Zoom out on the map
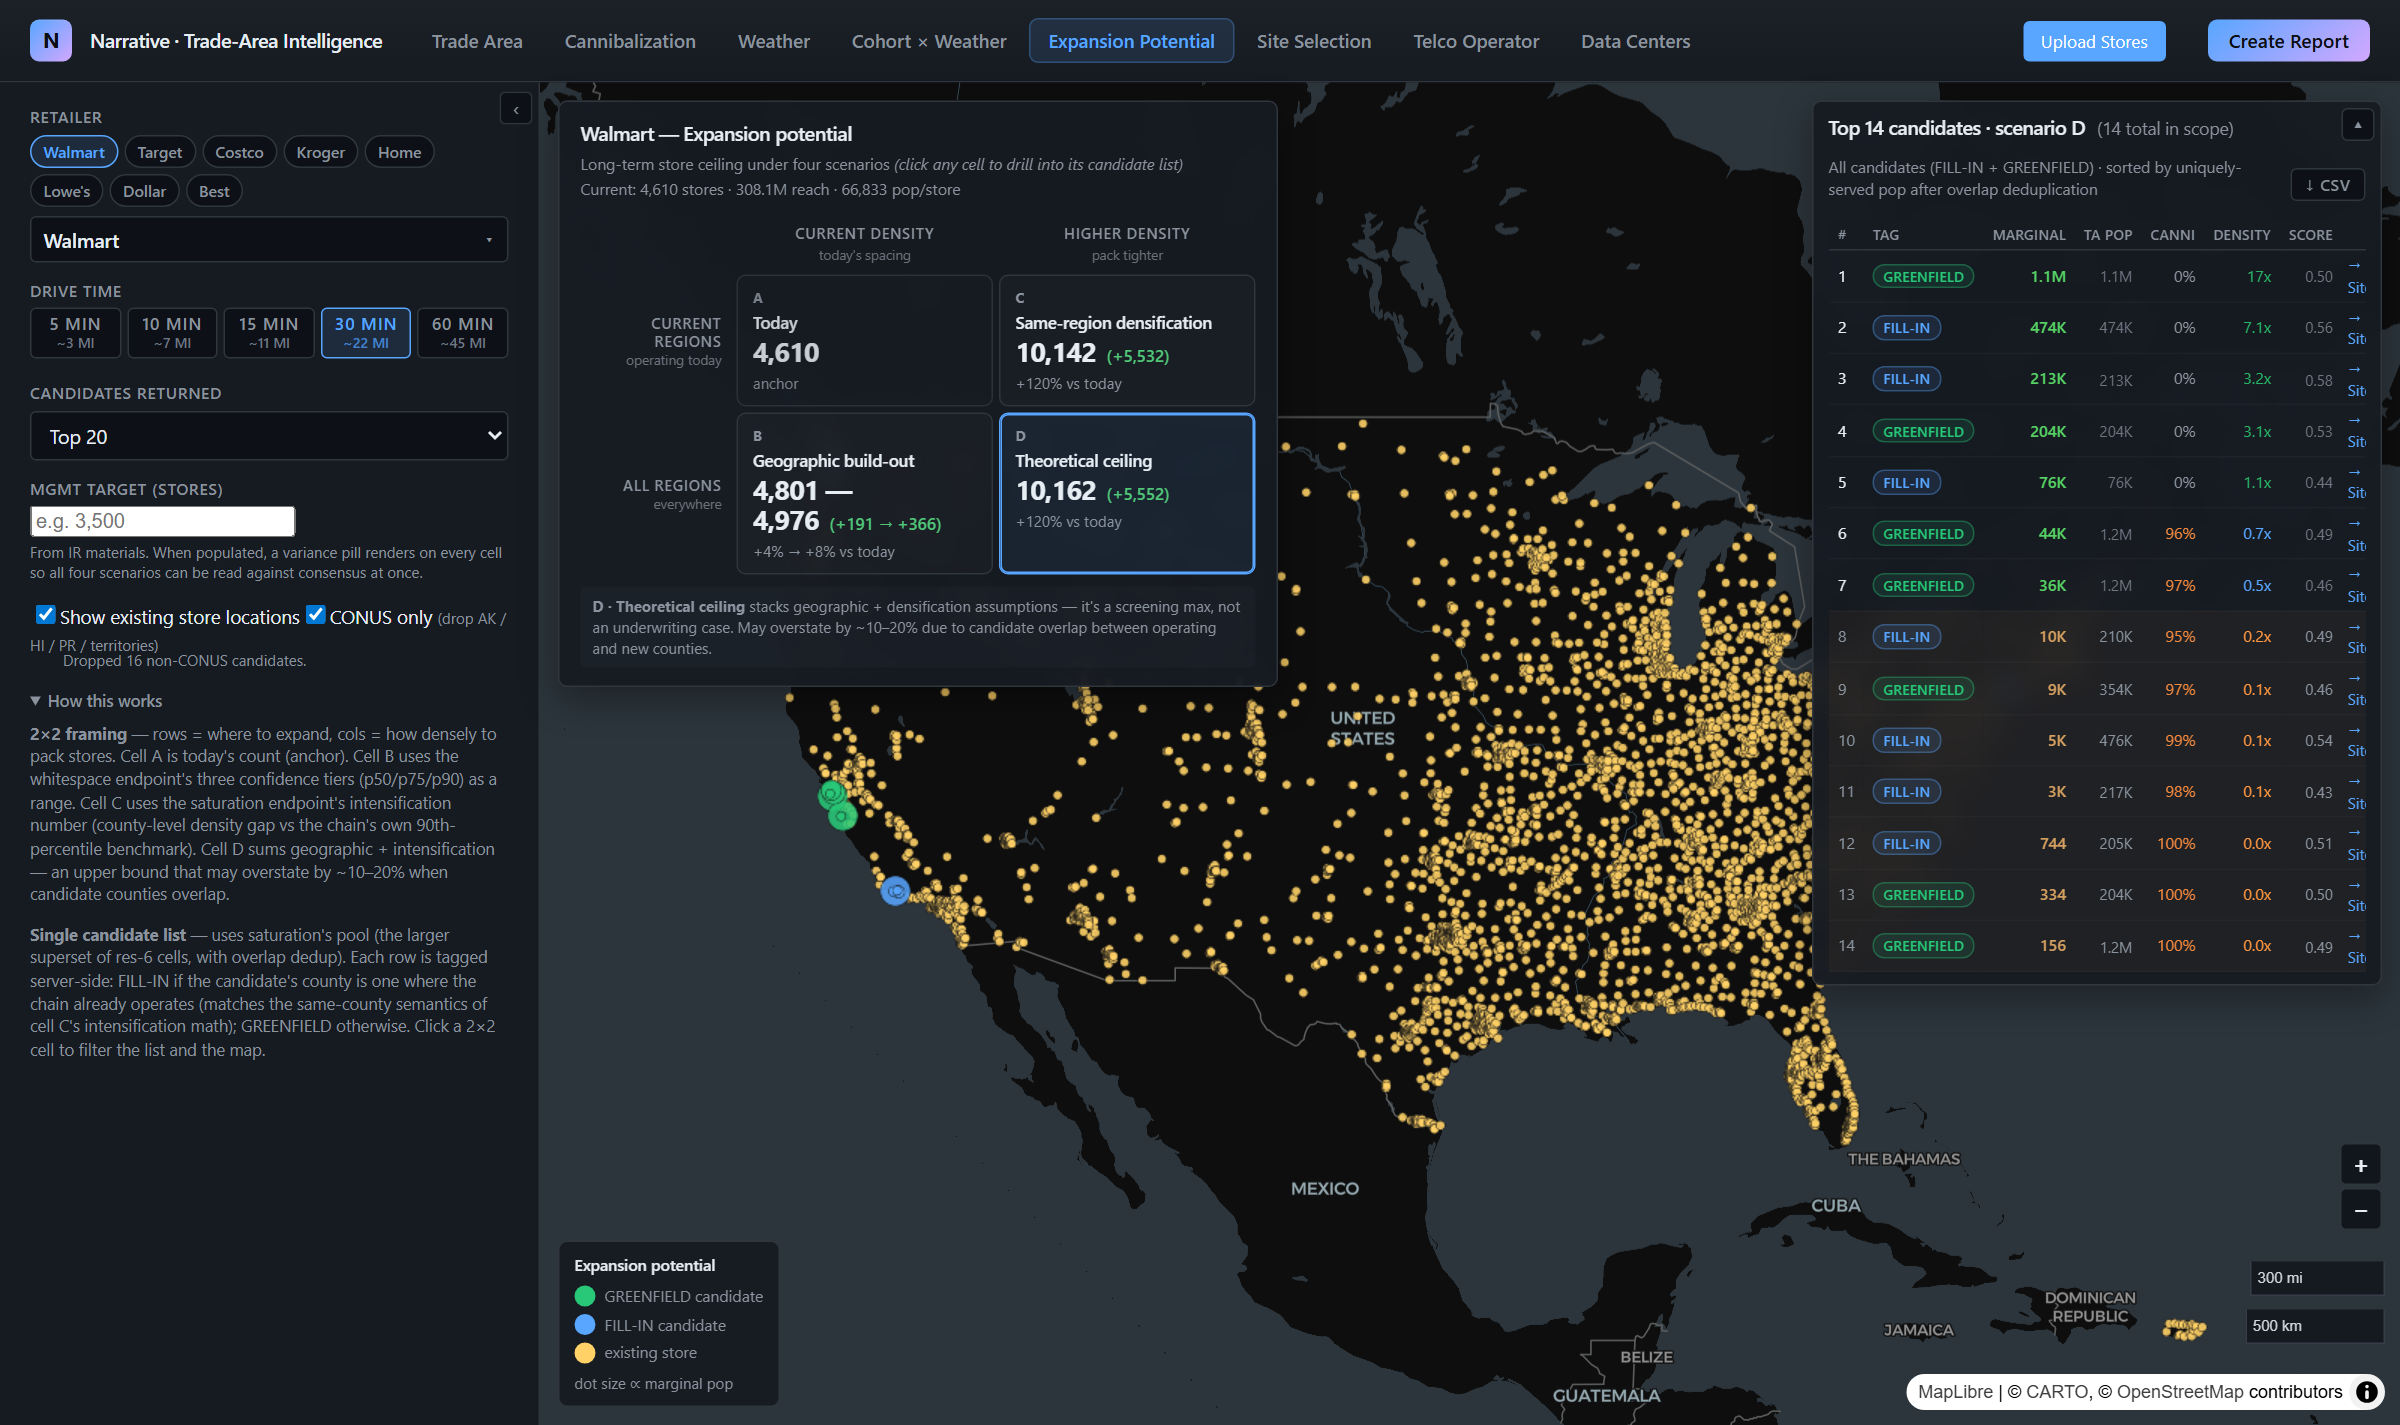 (2360, 1210)
